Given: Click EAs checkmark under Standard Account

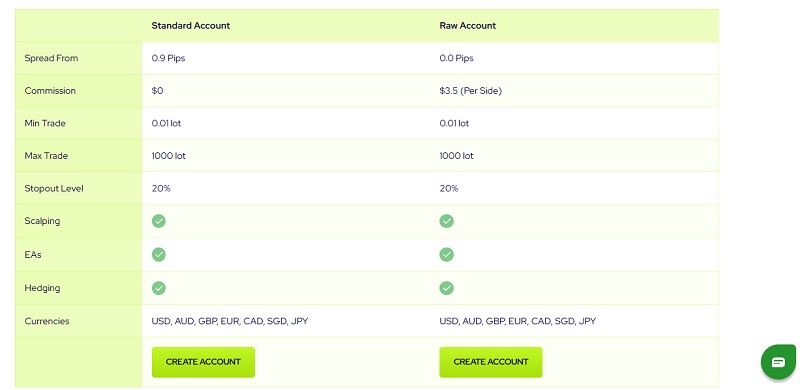Looking at the screenshot, I should pos(159,254).
